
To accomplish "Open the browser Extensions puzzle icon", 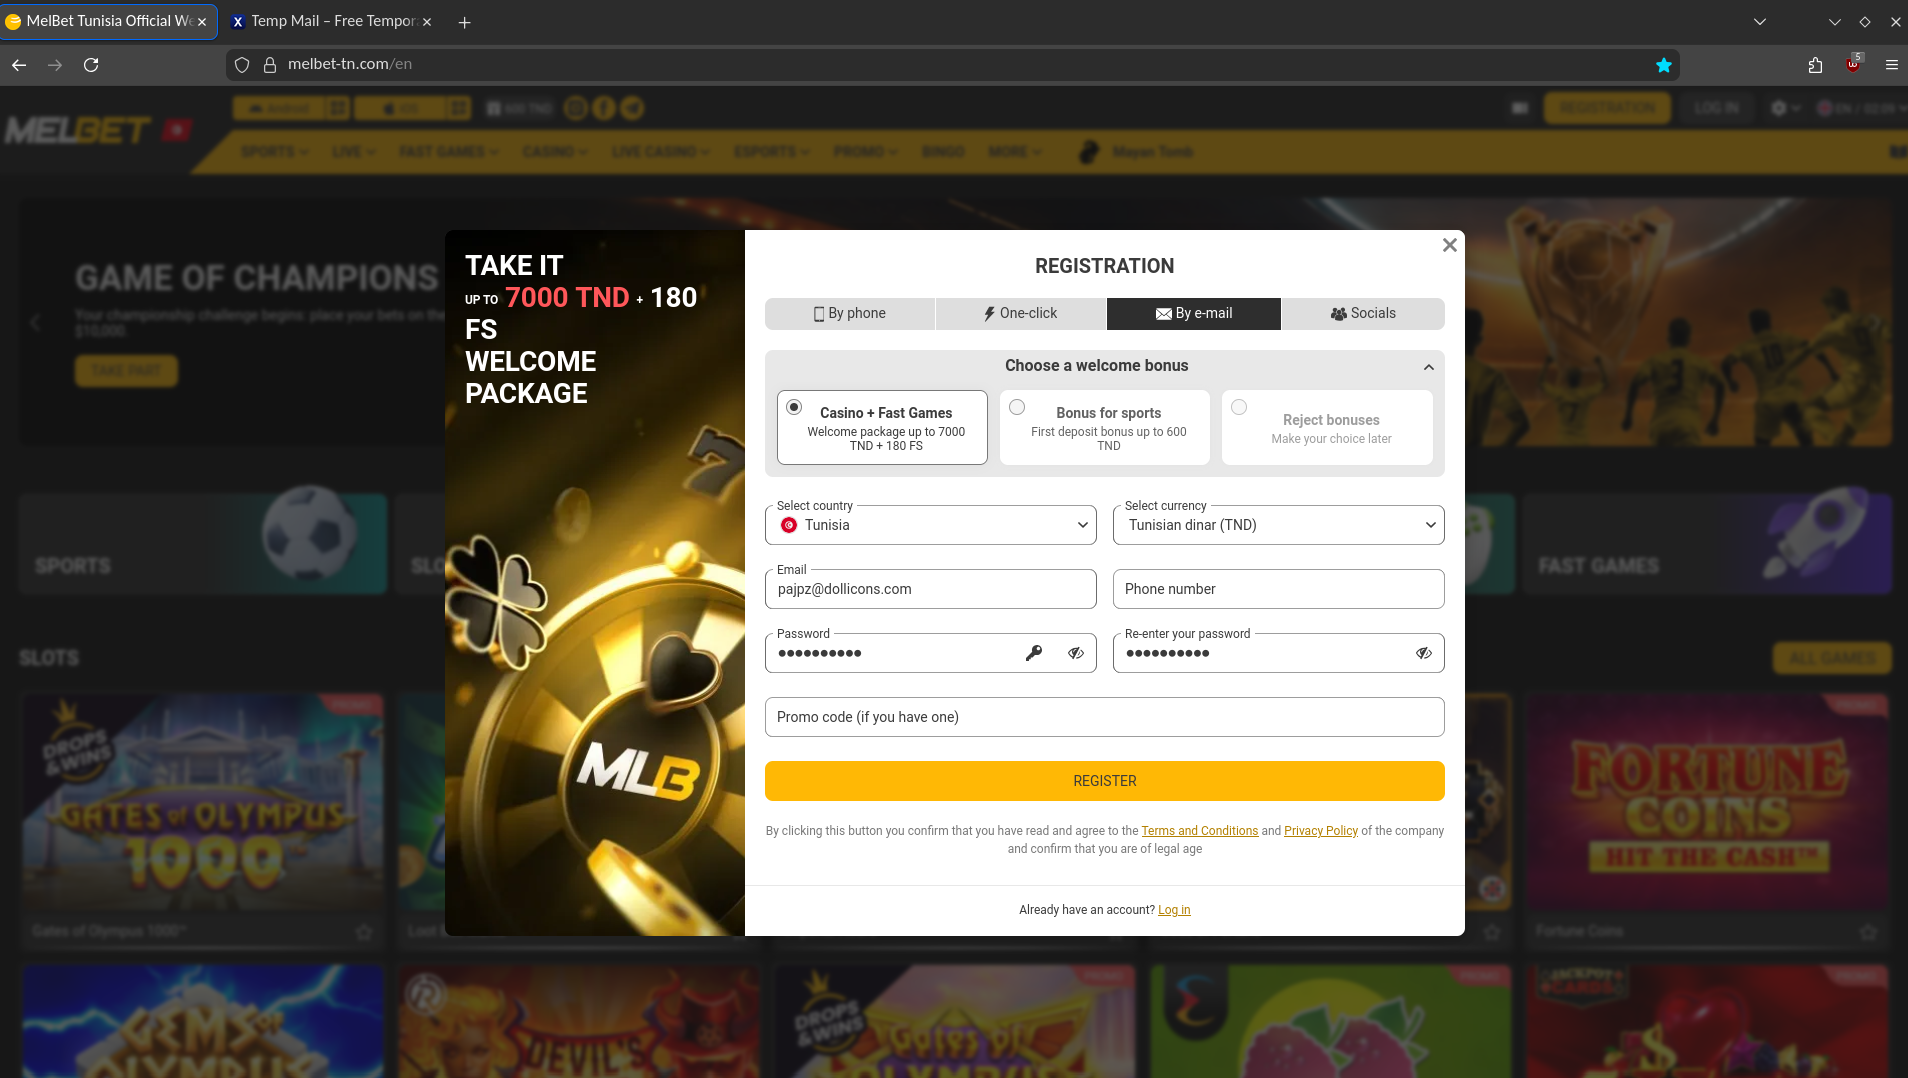I will (x=1815, y=65).
